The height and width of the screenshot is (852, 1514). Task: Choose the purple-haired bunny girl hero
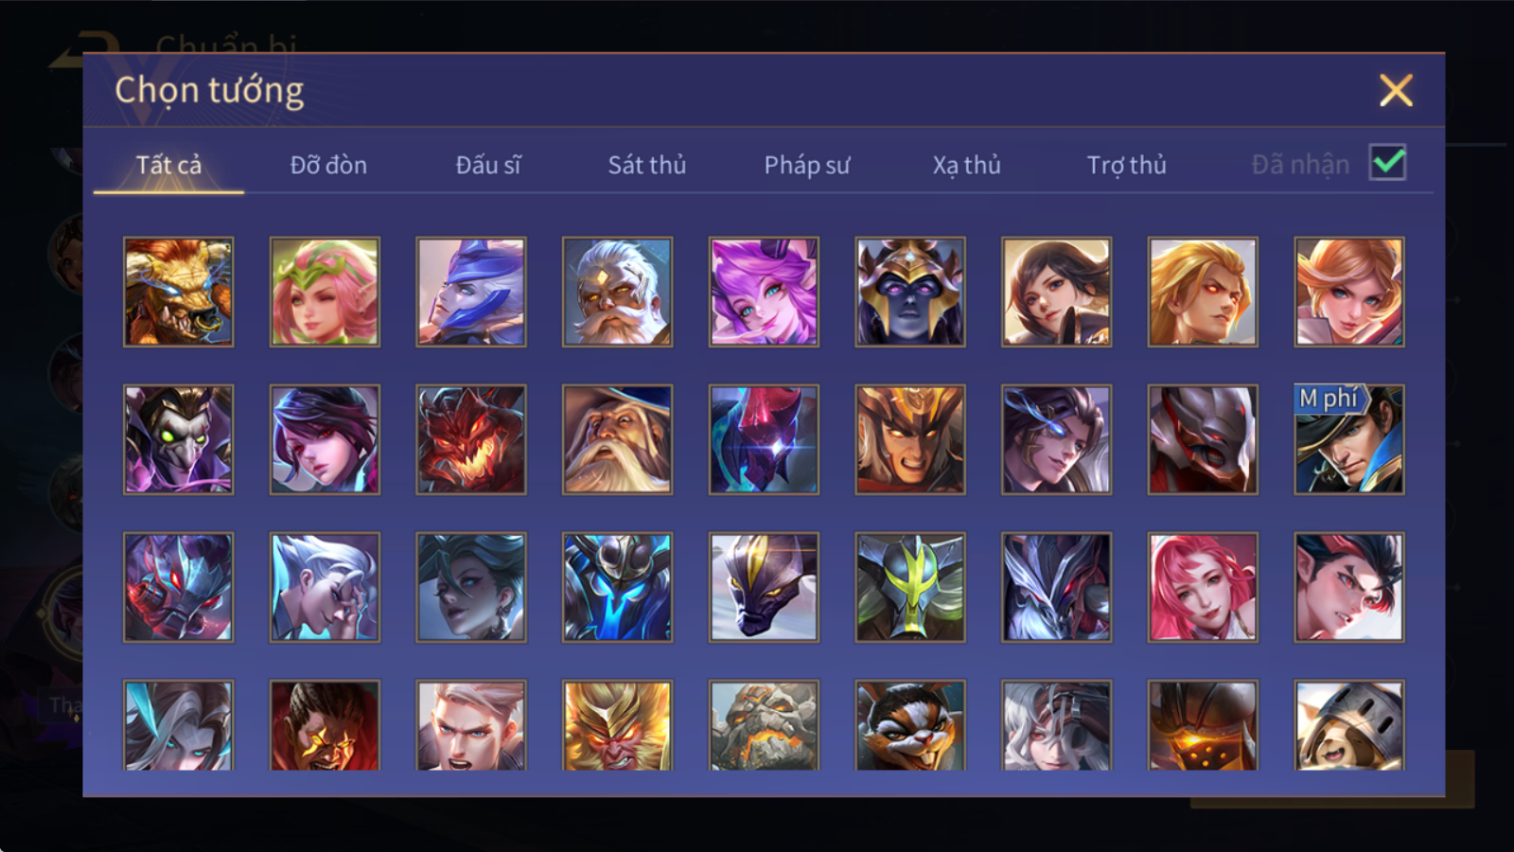pos(764,292)
